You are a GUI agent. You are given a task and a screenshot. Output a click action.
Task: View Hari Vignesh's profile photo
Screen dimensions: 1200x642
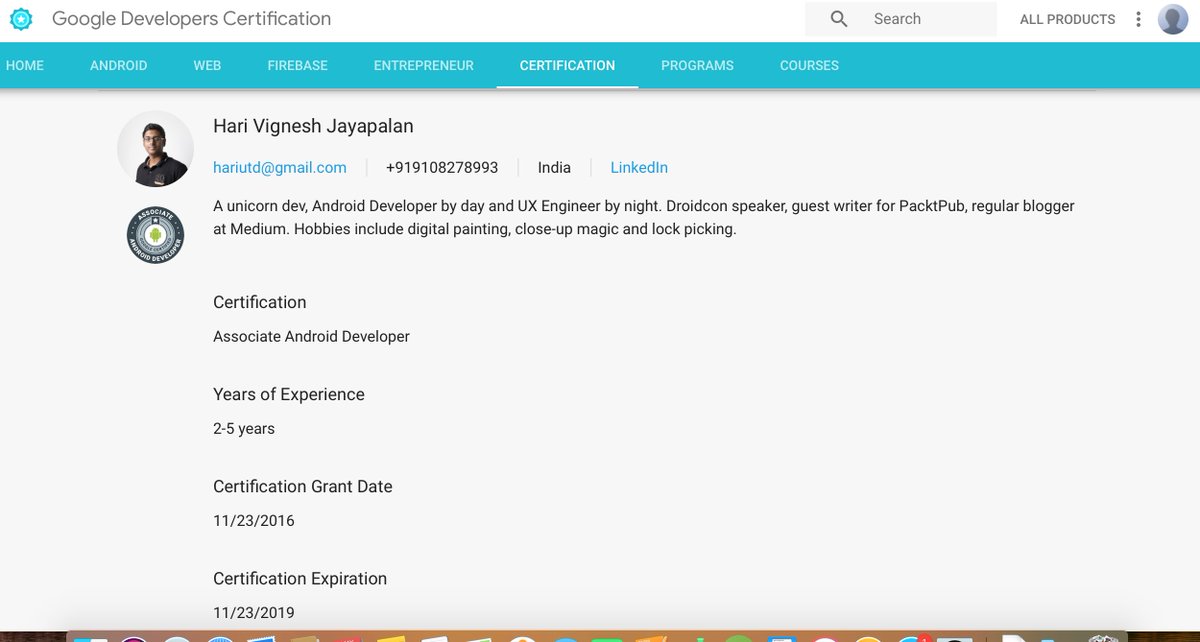click(155, 149)
